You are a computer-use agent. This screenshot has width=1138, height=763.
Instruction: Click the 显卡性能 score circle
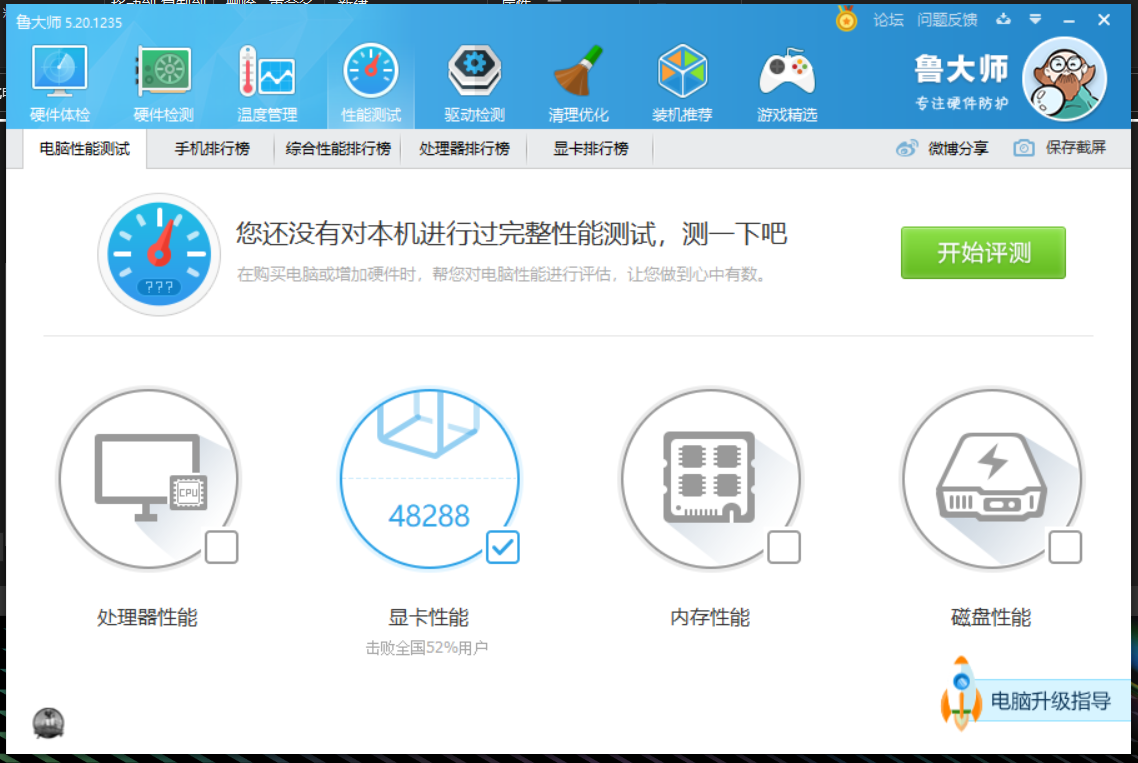(430, 479)
